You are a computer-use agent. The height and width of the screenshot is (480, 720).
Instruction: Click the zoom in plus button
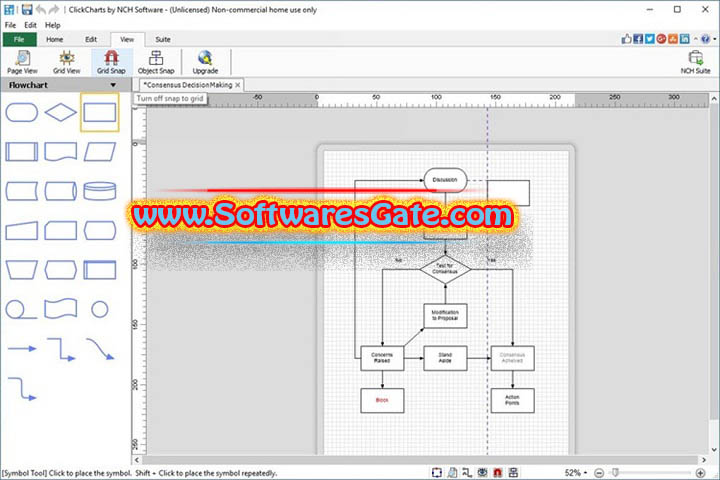tap(700, 473)
